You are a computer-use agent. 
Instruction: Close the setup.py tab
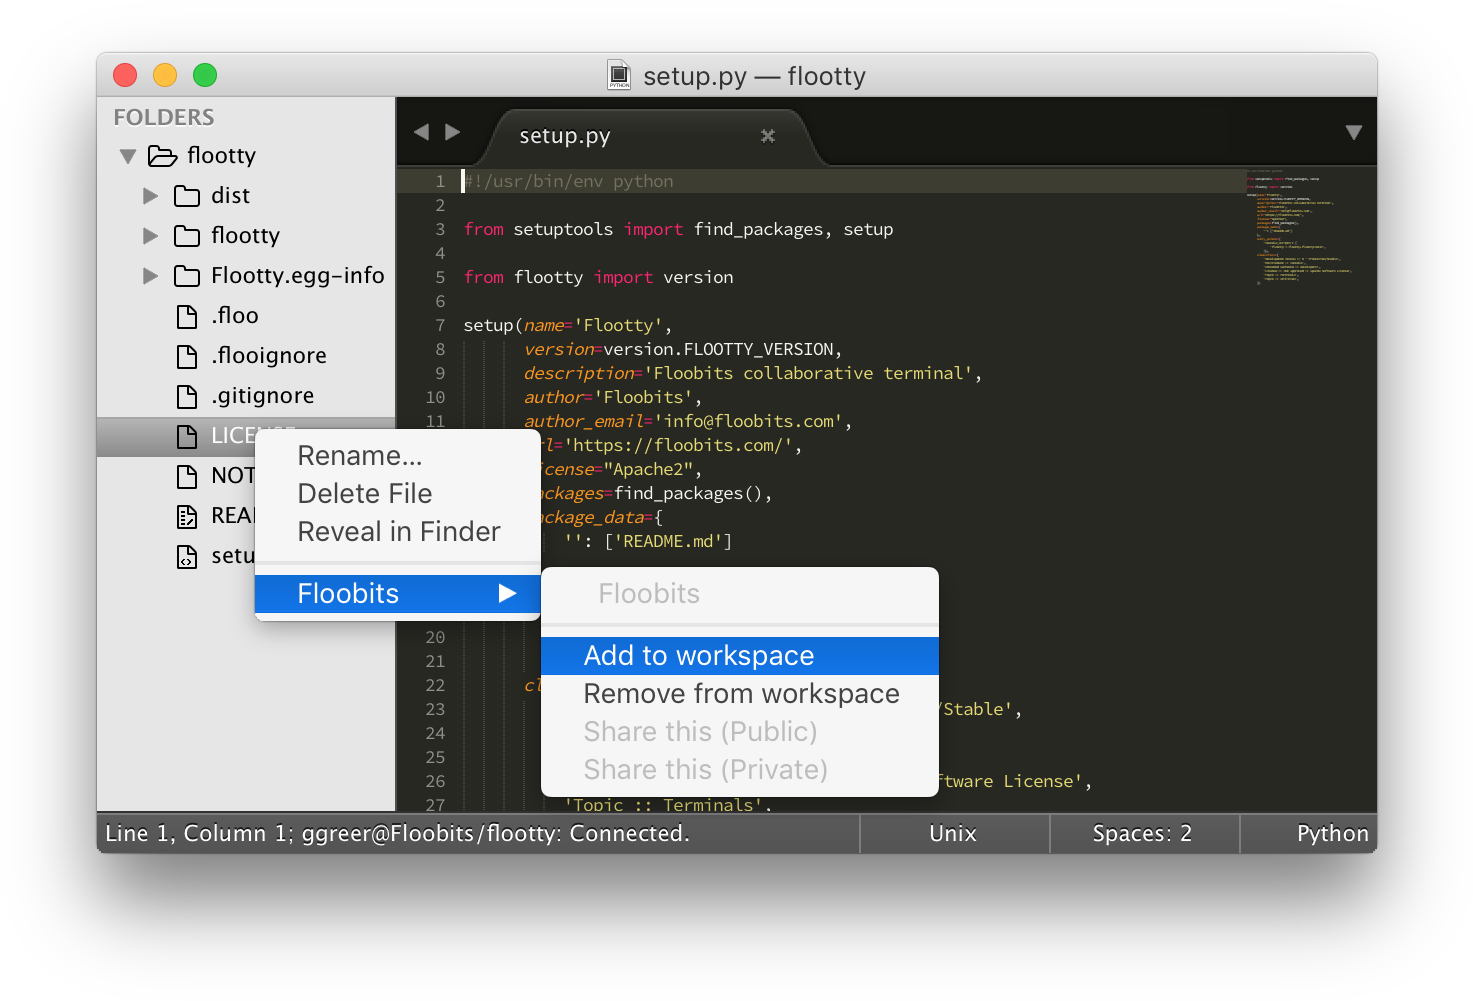click(x=767, y=136)
